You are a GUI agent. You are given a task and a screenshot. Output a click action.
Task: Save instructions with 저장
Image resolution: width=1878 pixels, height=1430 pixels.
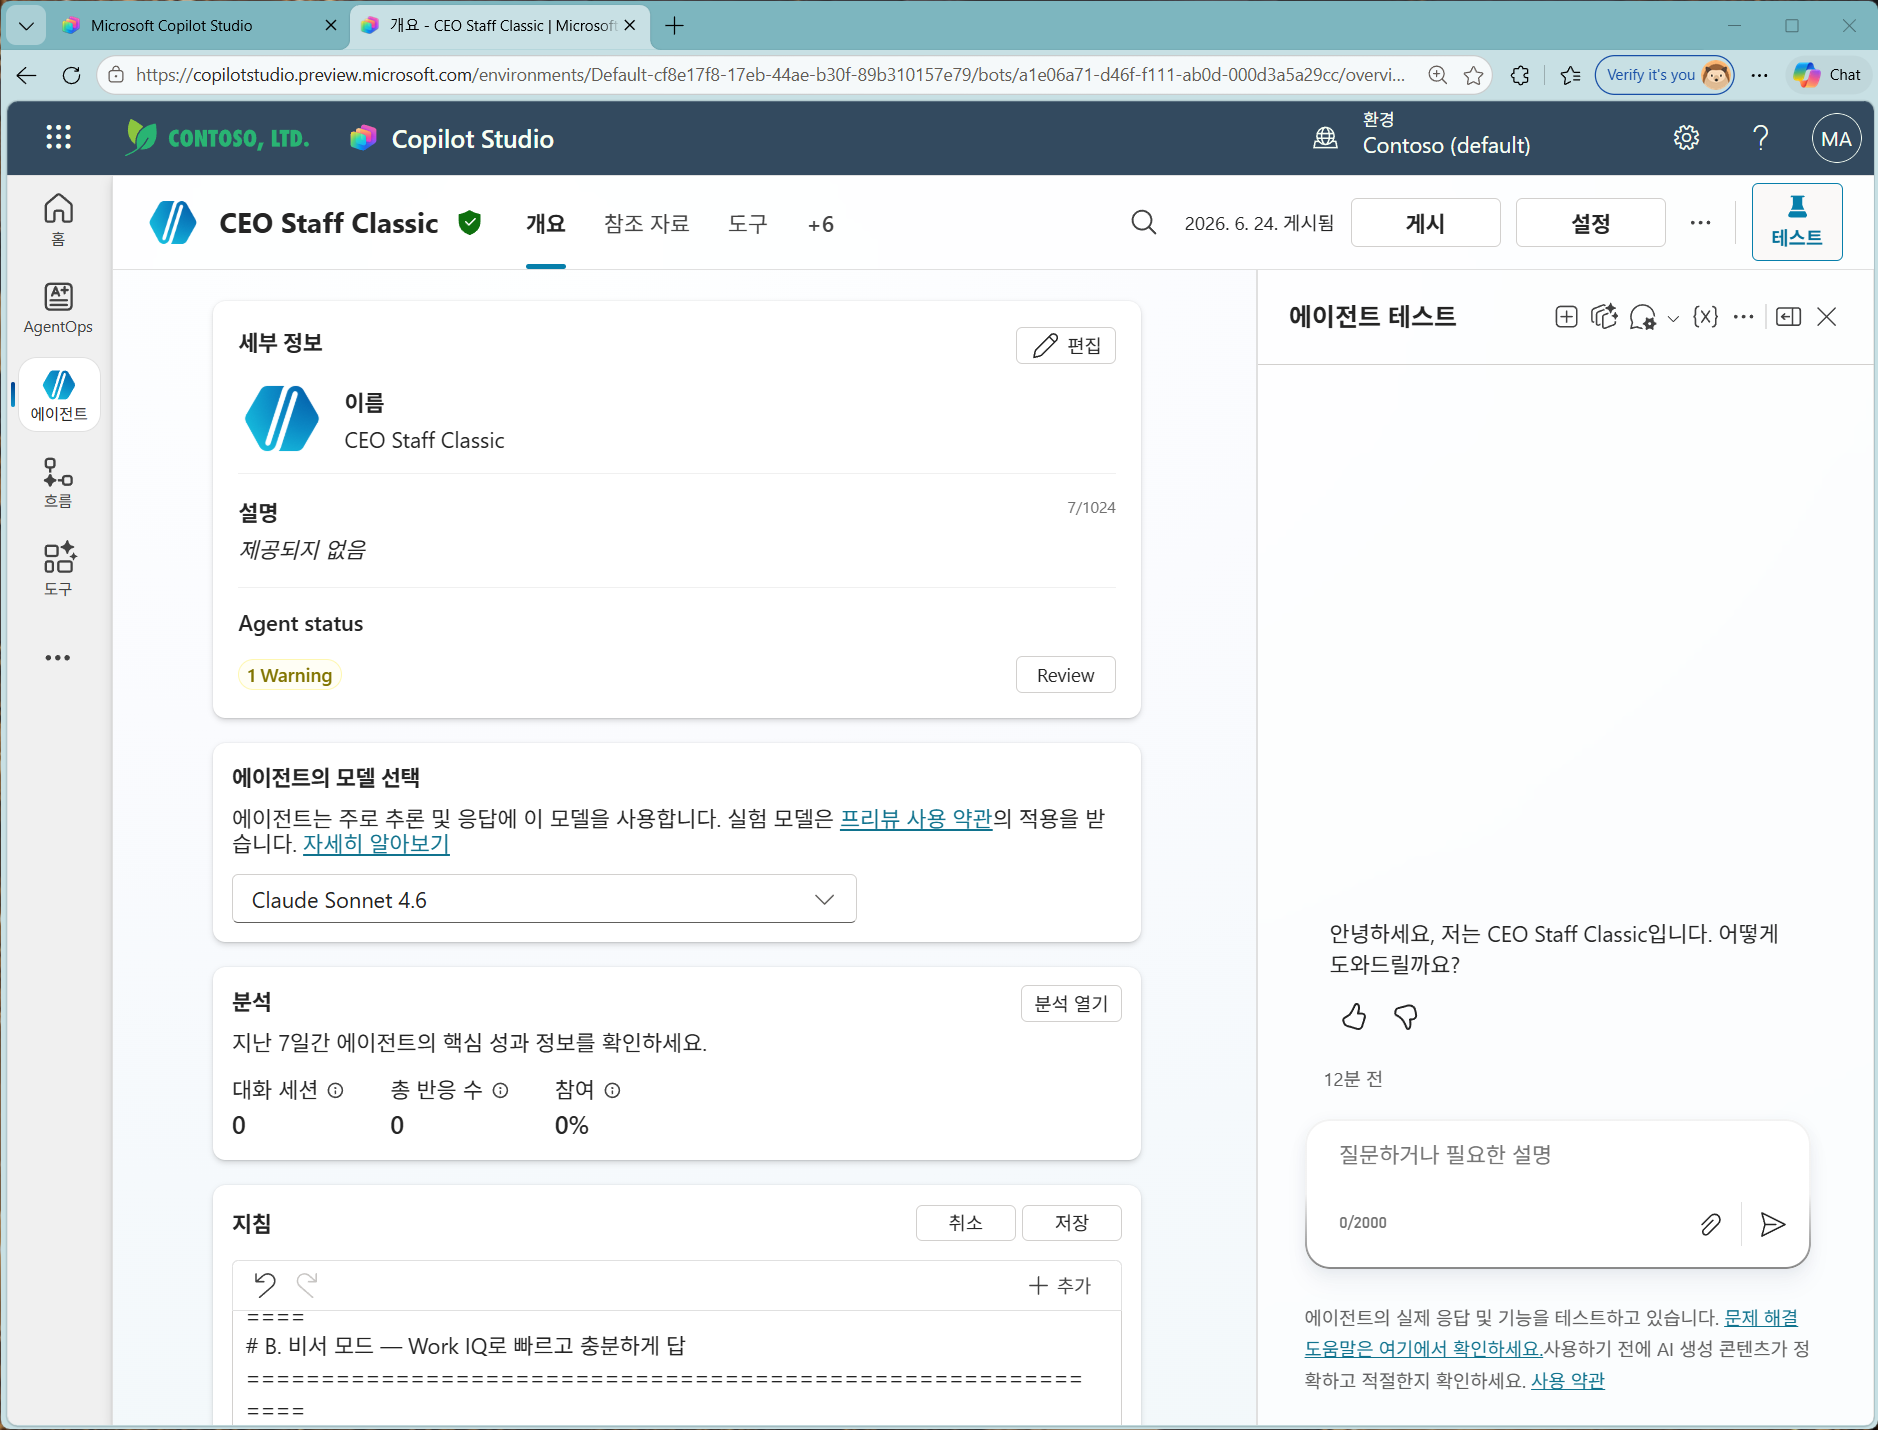point(1071,1222)
